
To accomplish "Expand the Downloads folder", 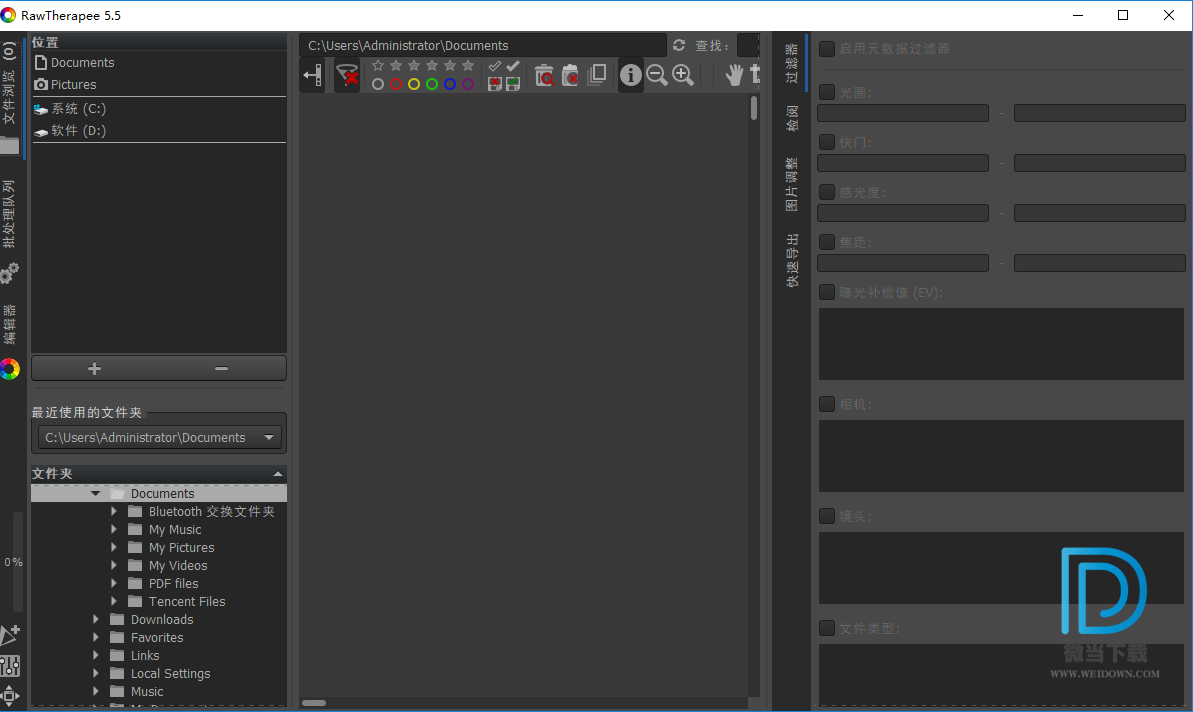I will [x=95, y=619].
